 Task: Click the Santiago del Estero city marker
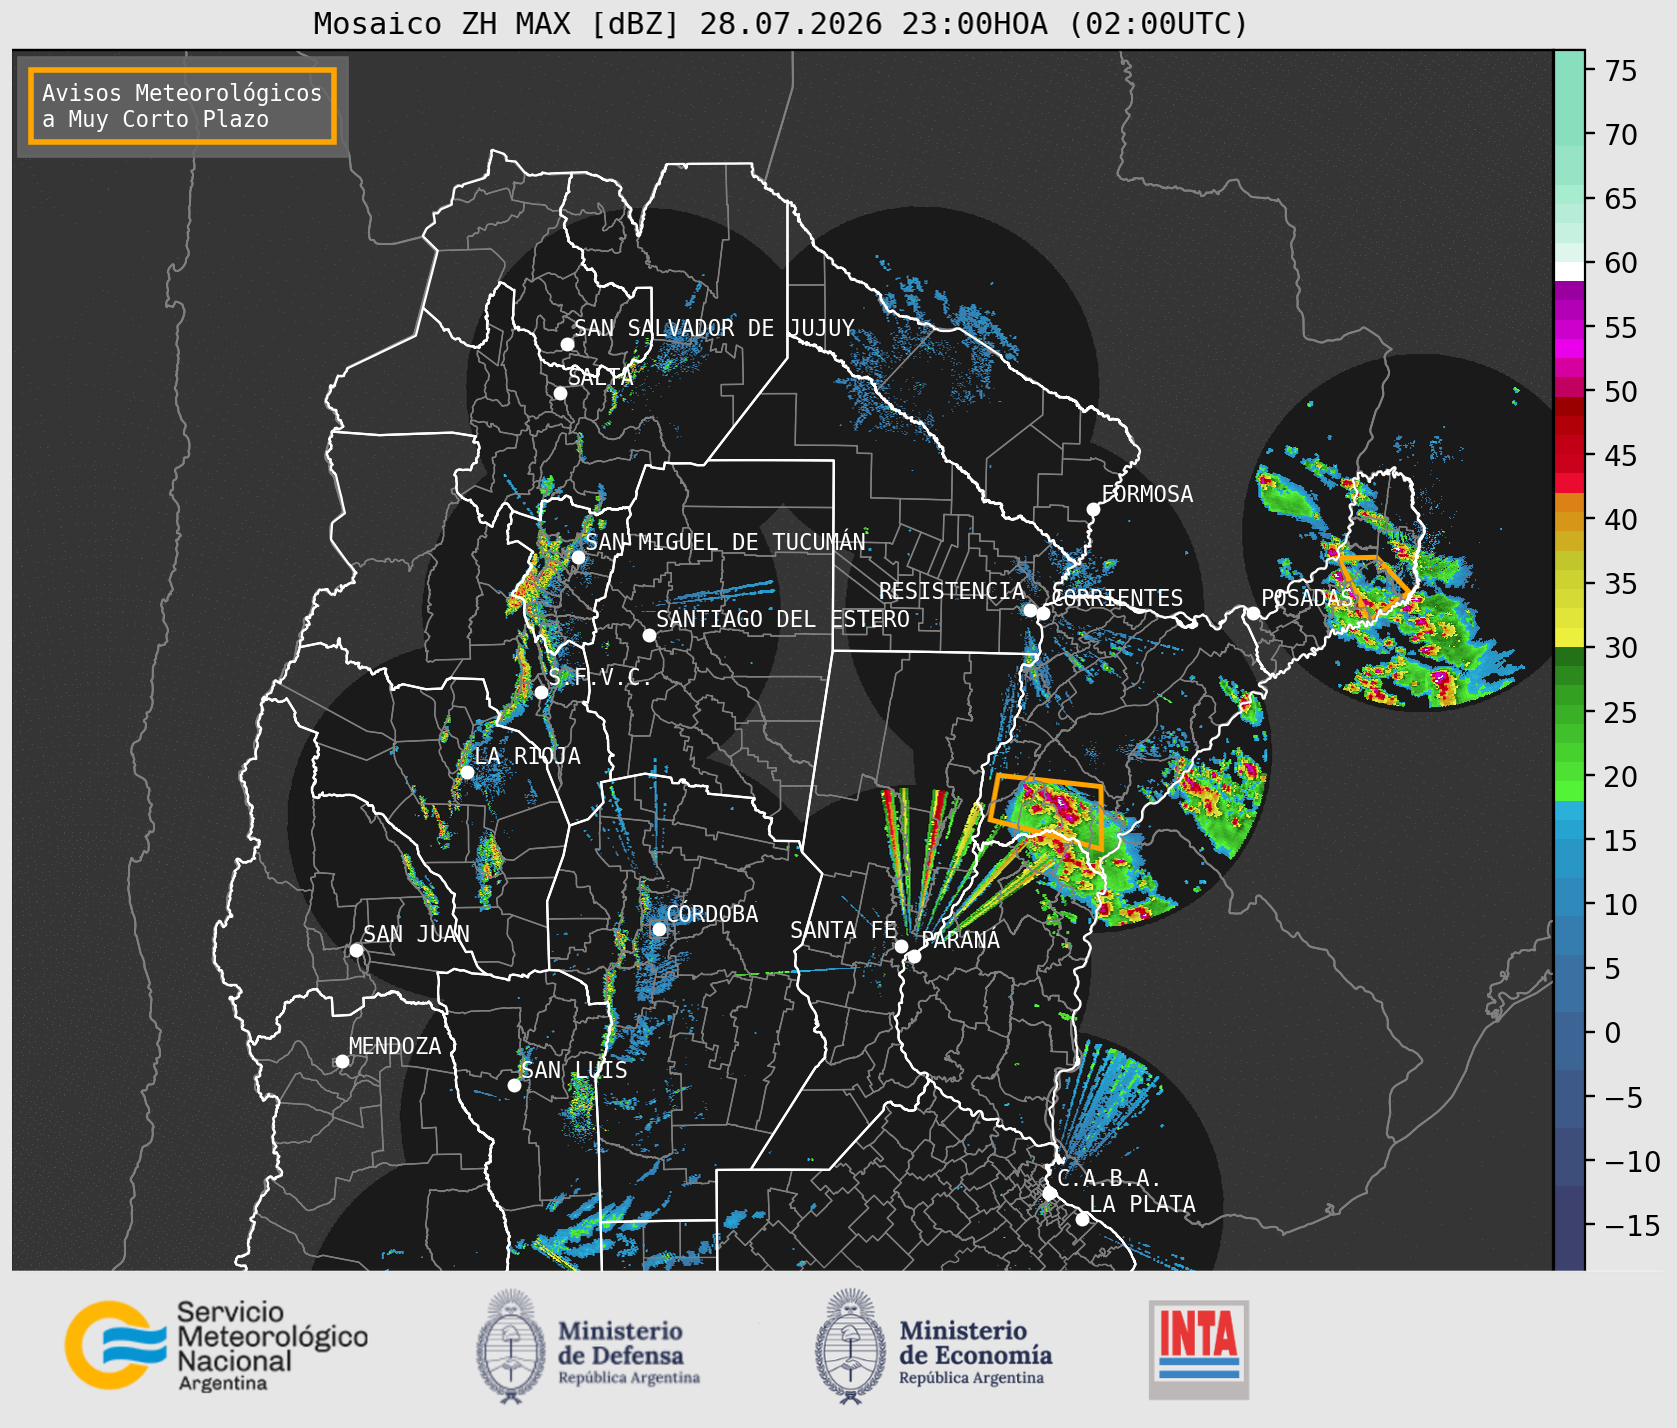(x=649, y=635)
